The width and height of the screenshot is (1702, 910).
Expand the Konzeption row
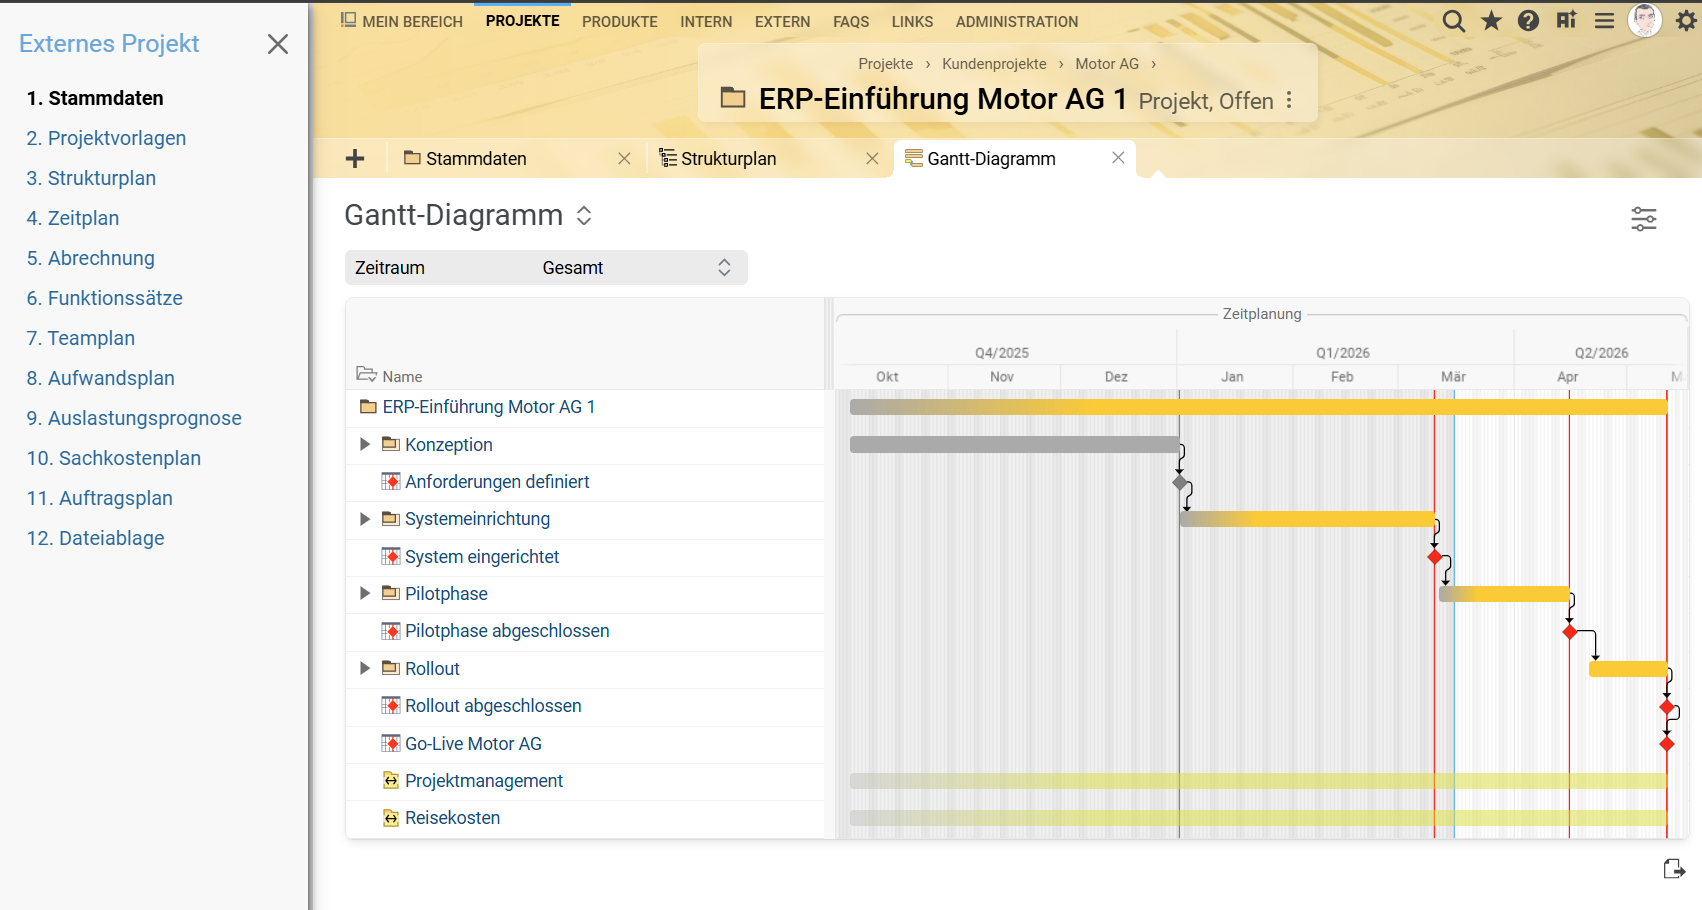pos(365,444)
